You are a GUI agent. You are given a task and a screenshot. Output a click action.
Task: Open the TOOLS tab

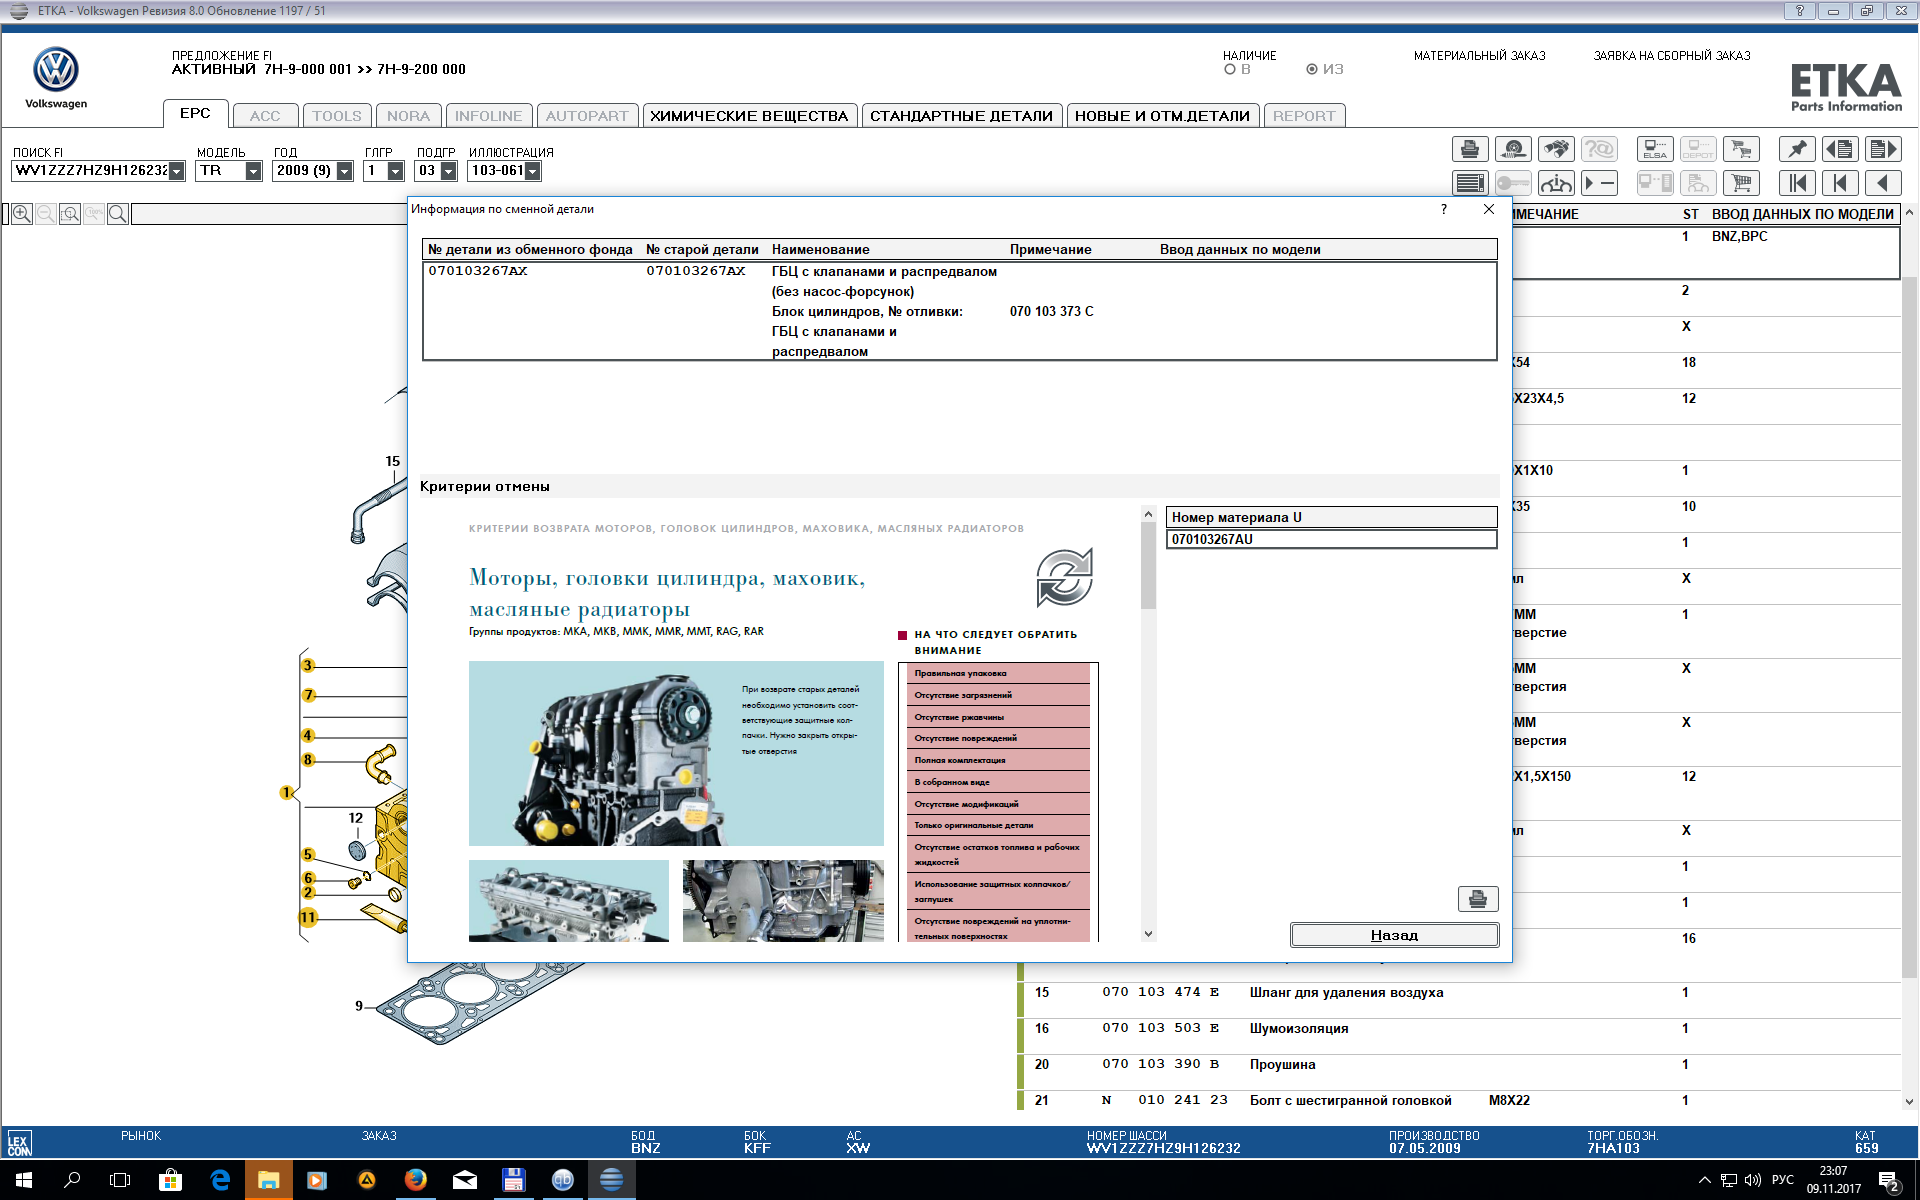pyautogui.click(x=337, y=116)
